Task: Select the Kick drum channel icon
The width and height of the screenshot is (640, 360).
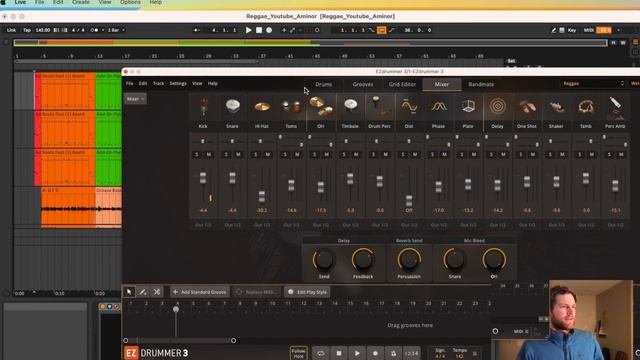Action: point(203,107)
